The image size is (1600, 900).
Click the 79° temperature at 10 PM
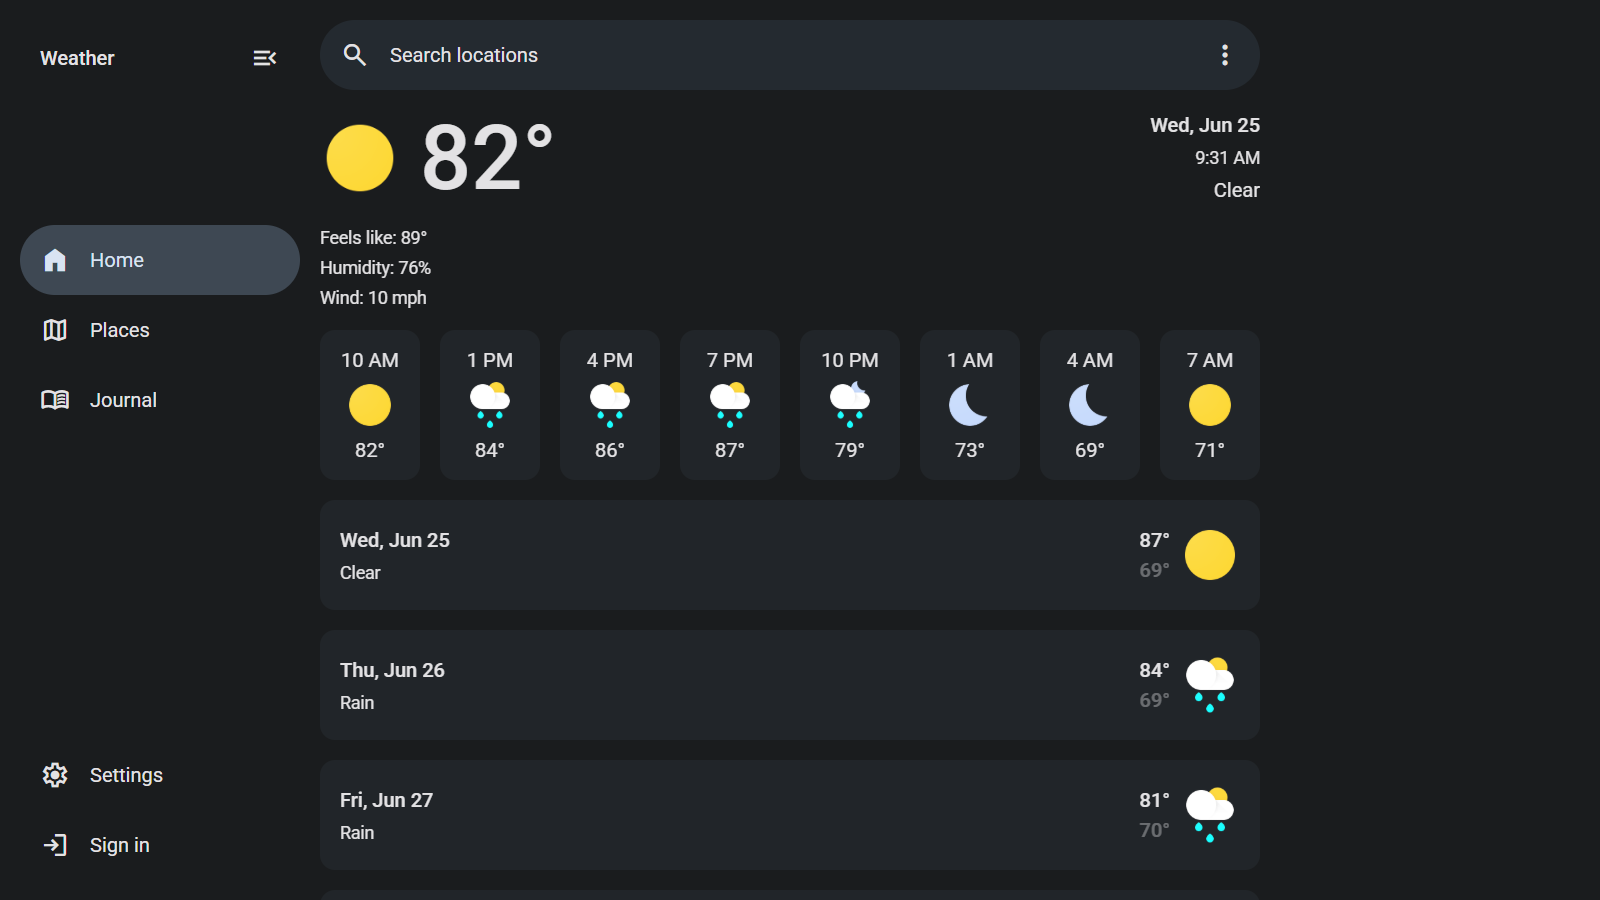850,450
